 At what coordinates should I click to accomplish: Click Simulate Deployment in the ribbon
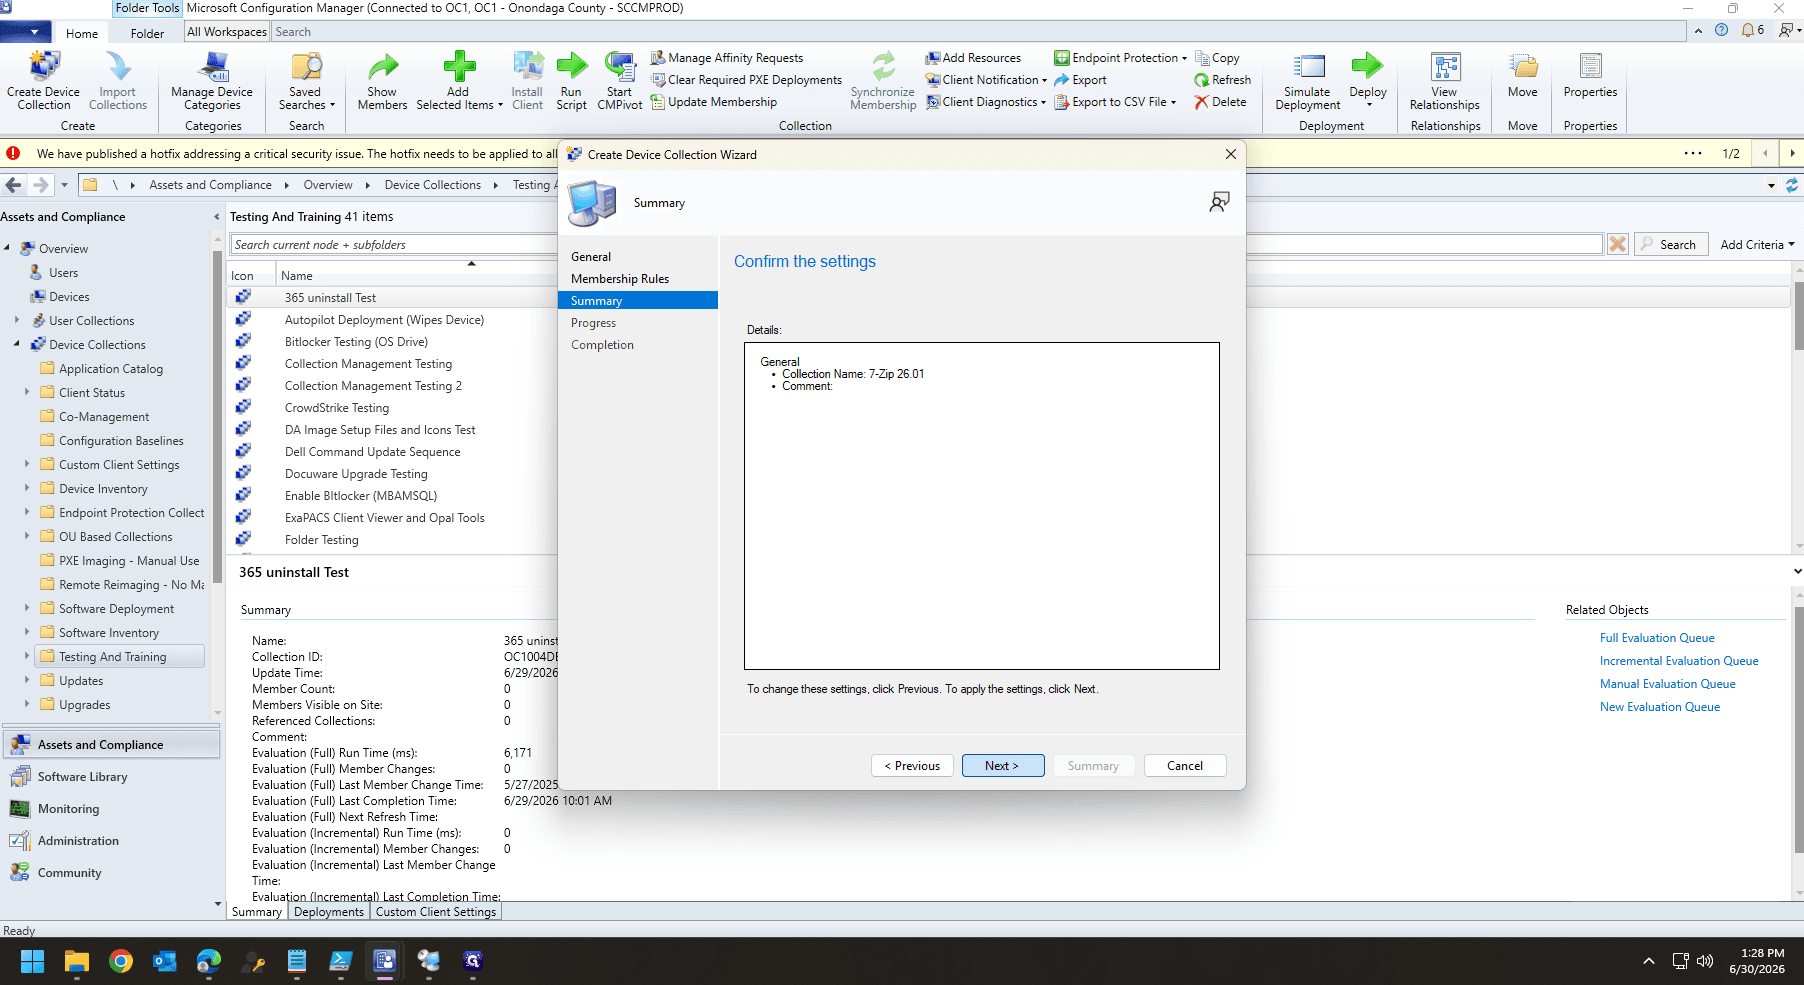tap(1308, 81)
